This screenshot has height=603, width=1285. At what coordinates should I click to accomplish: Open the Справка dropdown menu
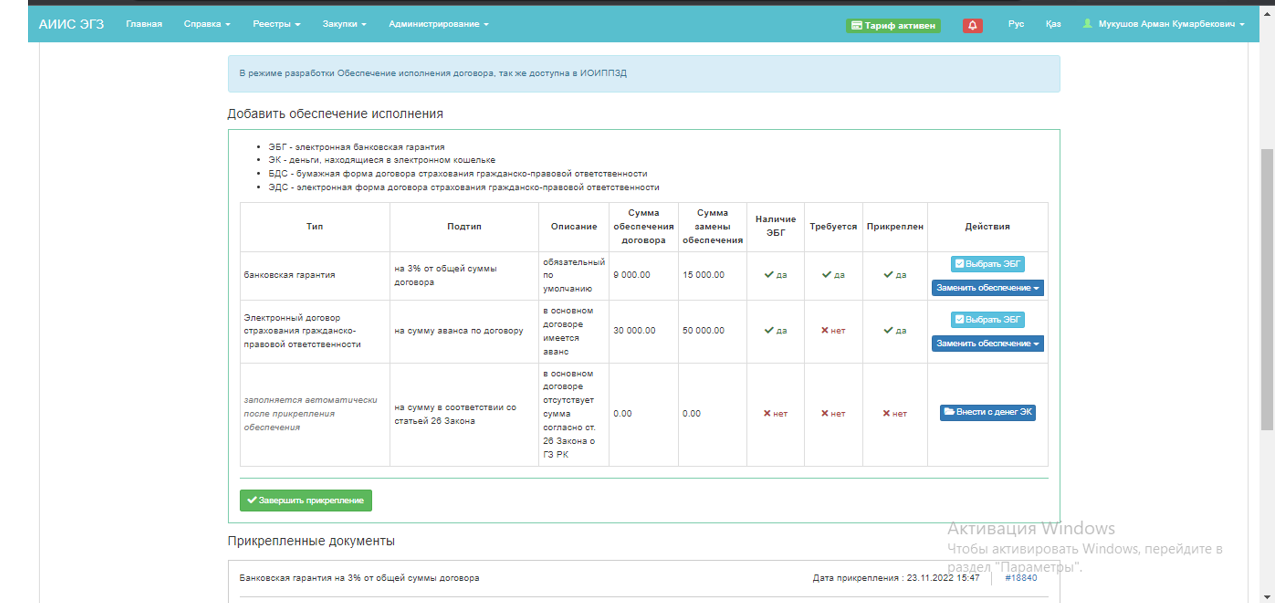(207, 24)
